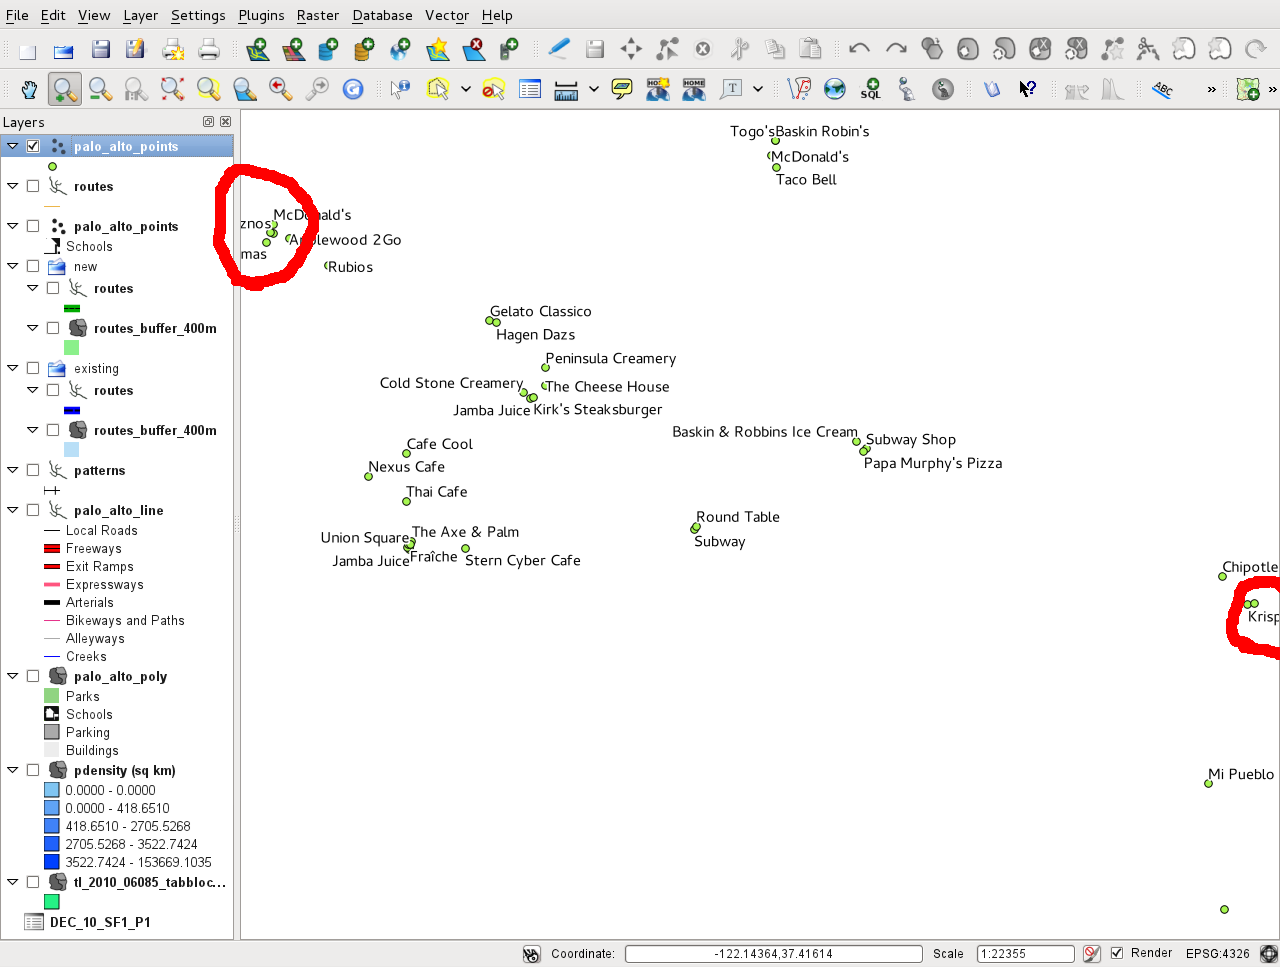Enable the patterns layer checkbox
1280x967 pixels.
pyautogui.click(x=33, y=470)
